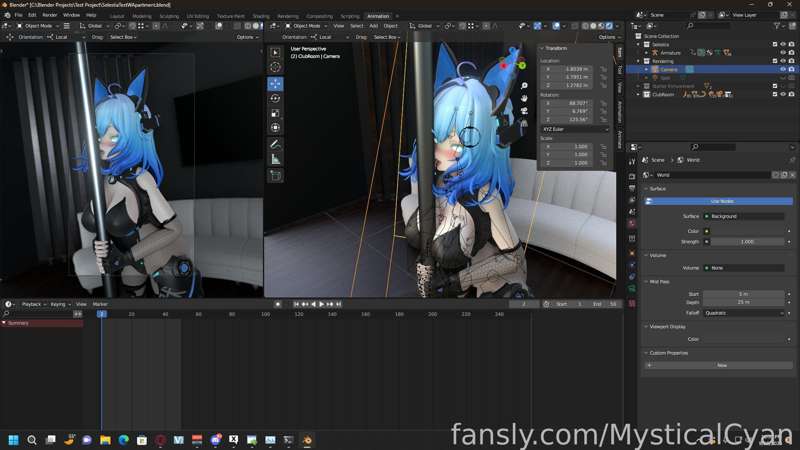Open the Render menu in the top bar
Screen dimensions: 800x450
49,15
